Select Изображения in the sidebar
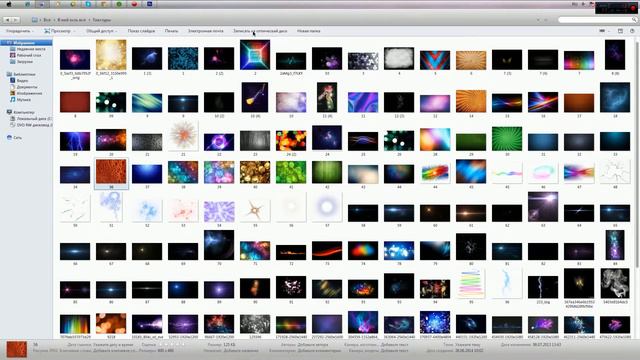 [x=29, y=93]
